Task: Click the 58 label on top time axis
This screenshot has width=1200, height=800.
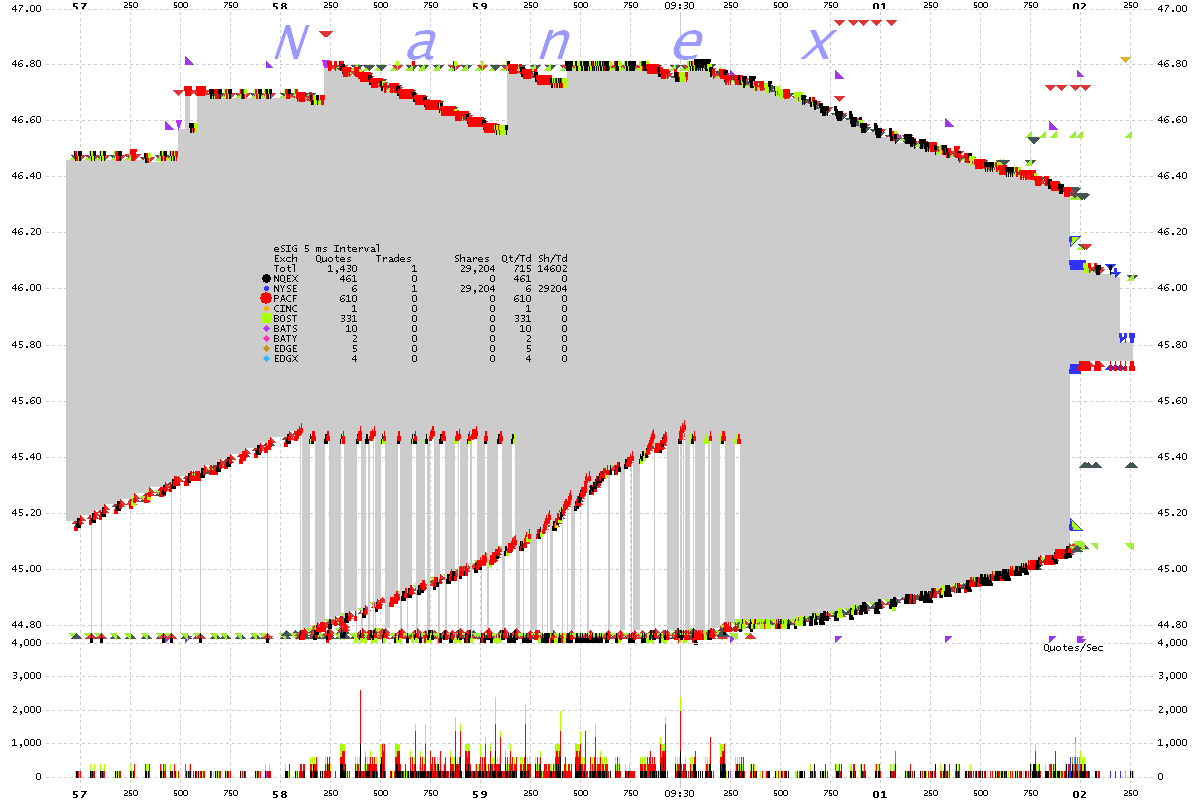Action: pos(280,5)
